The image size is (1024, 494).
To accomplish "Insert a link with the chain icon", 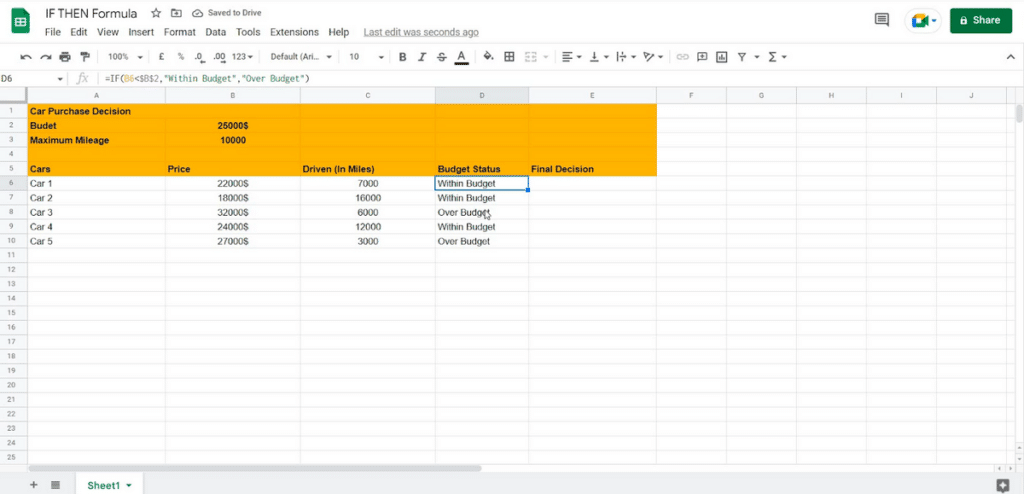I will (682, 57).
